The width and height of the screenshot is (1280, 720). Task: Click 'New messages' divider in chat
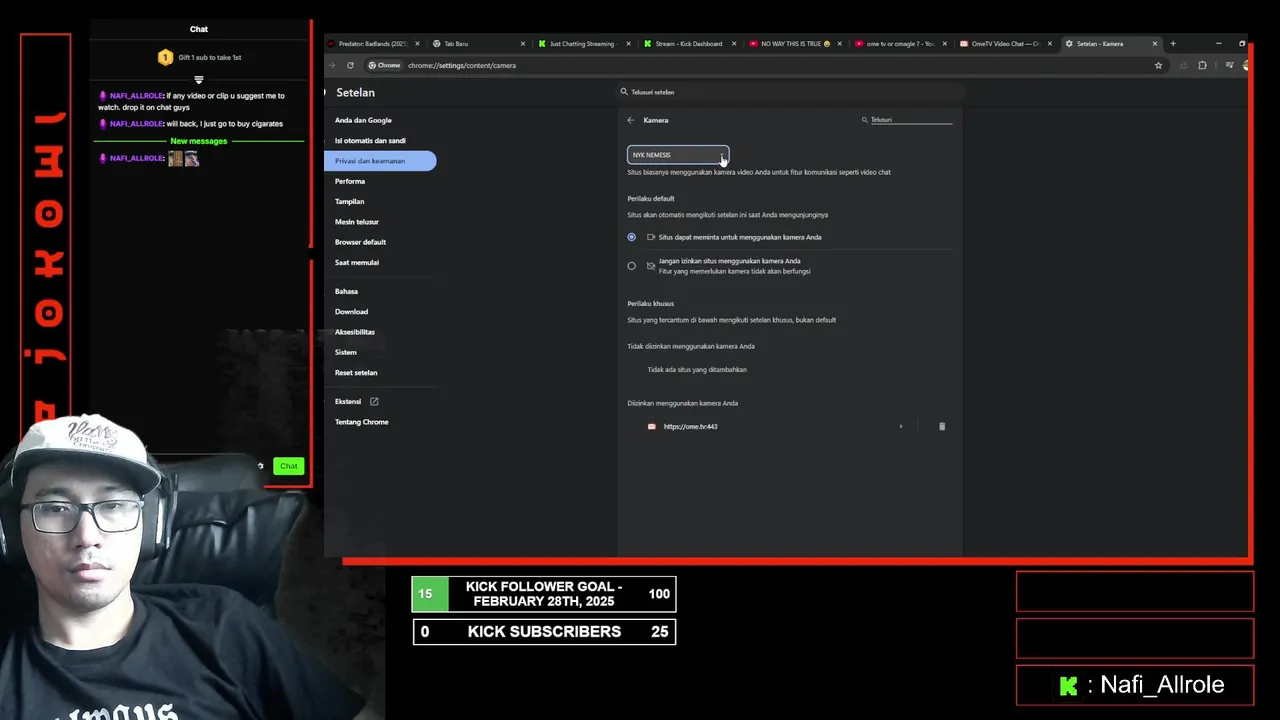tap(199, 141)
